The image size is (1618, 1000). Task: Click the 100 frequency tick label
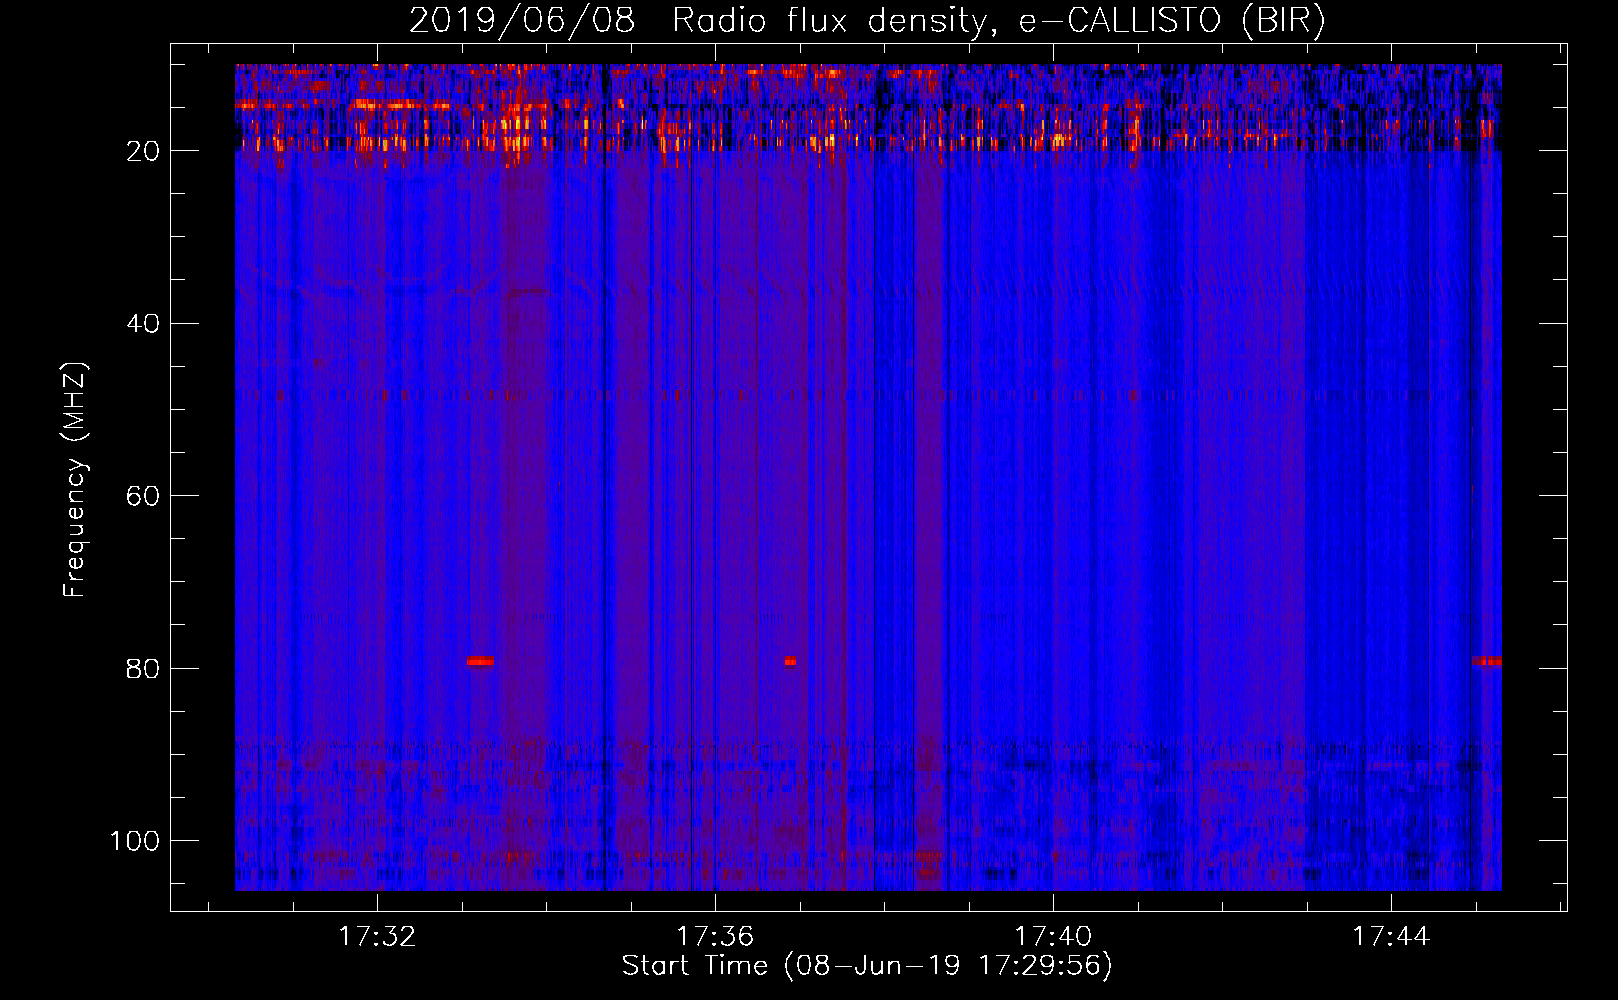136,841
